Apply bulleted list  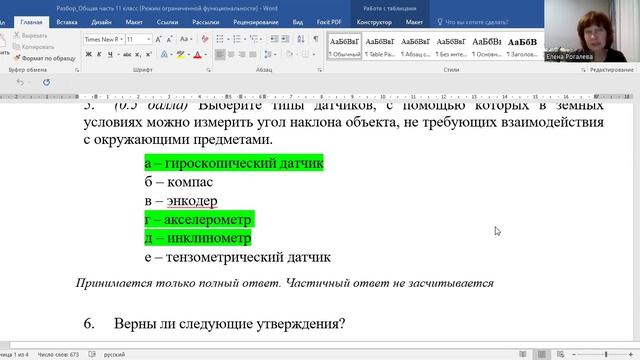point(220,39)
